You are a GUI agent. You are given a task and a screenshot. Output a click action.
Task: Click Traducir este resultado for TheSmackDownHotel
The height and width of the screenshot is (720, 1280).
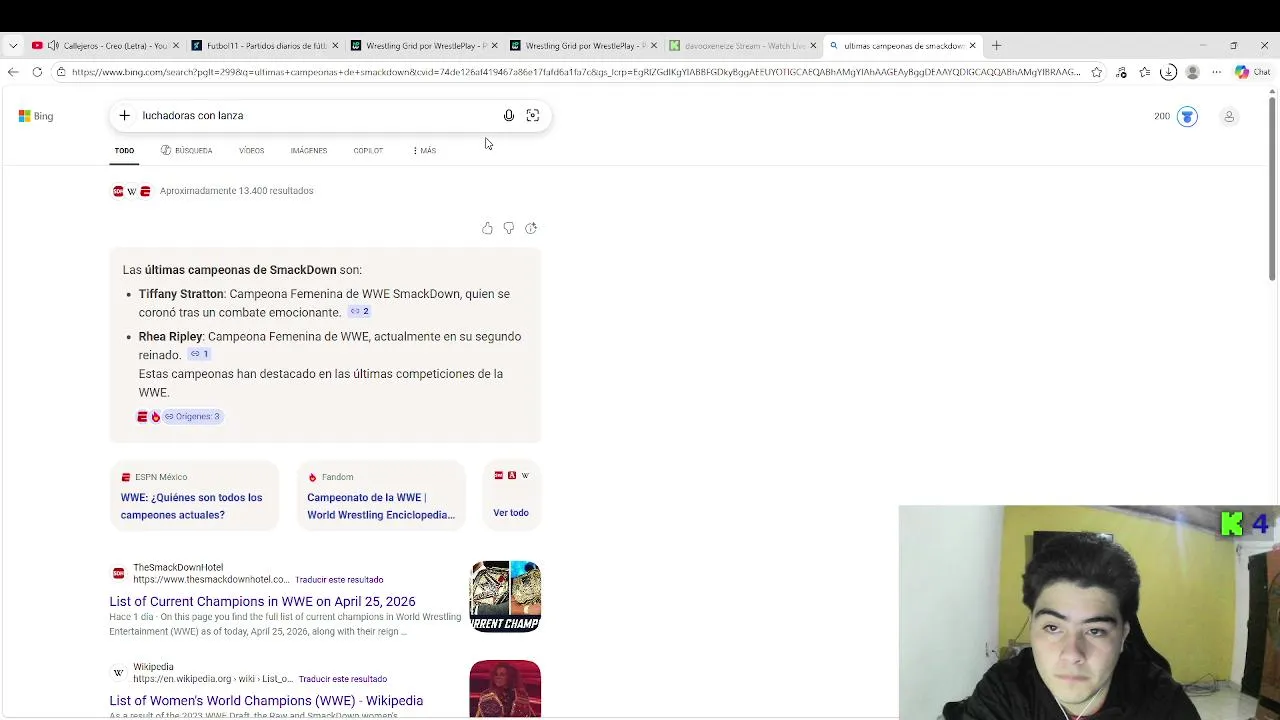340,580
